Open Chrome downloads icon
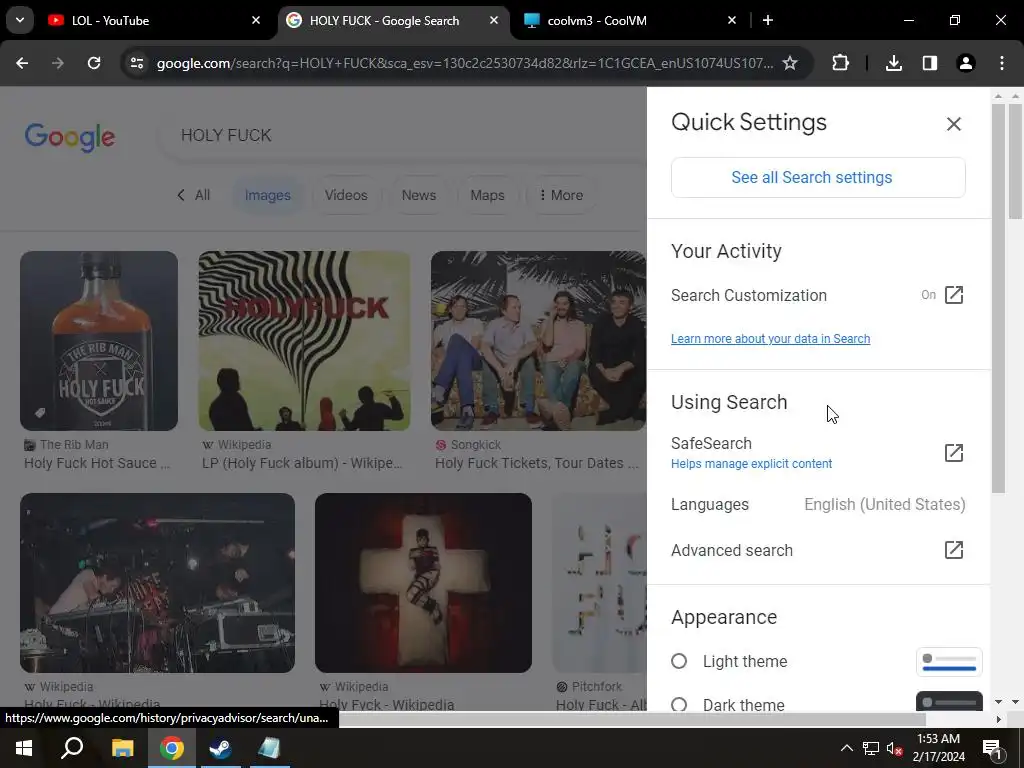1024x768 pixels. pos(893,63)
